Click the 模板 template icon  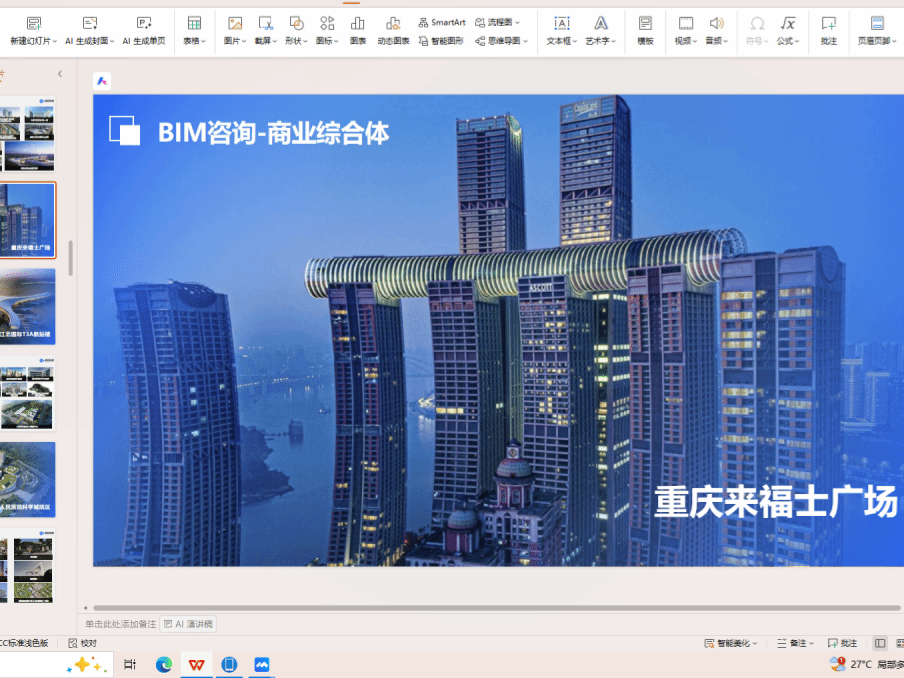(645, 23)
